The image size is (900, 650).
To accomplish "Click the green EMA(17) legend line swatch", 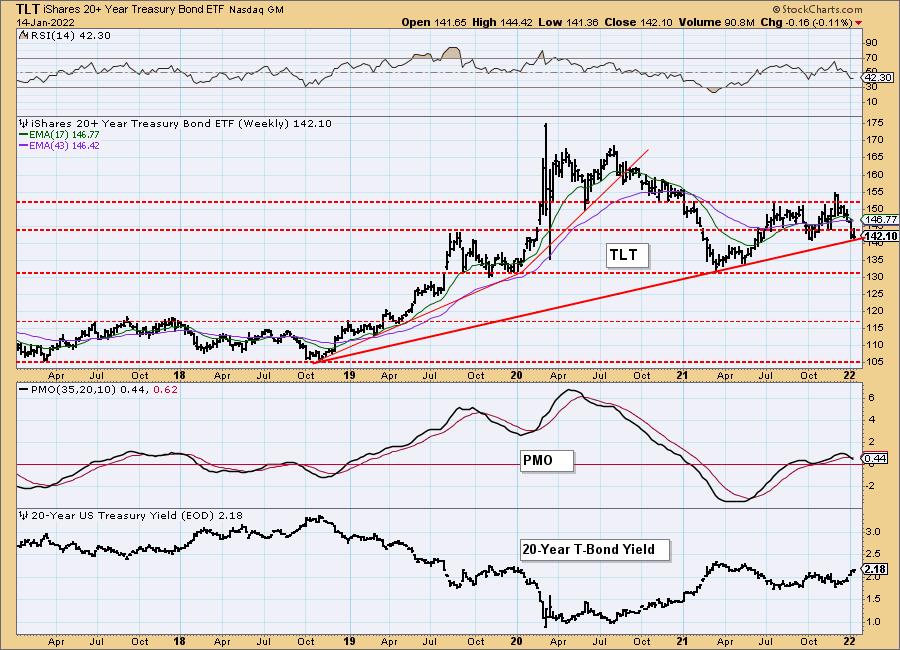I will click(24, 134).
